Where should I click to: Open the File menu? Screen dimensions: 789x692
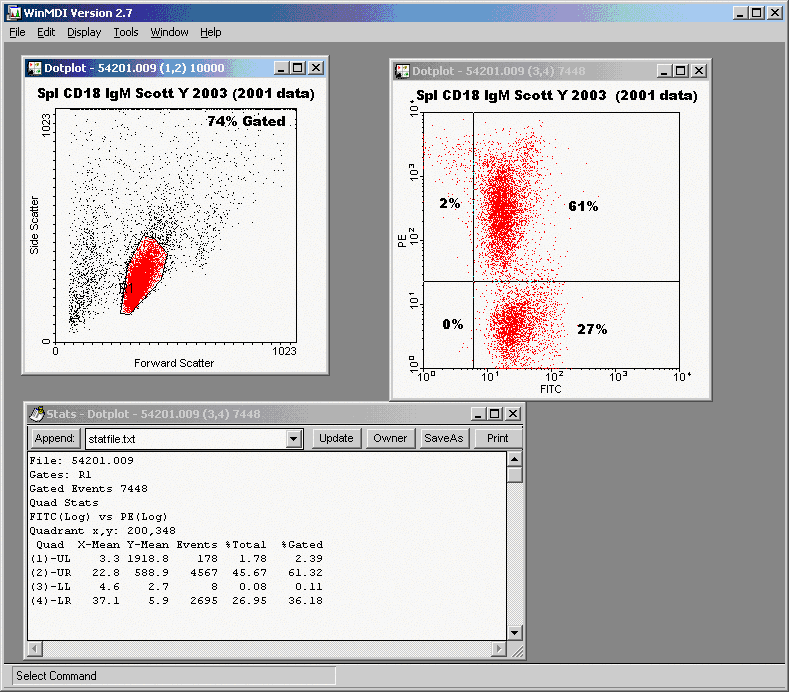click(x=17, y=32)
